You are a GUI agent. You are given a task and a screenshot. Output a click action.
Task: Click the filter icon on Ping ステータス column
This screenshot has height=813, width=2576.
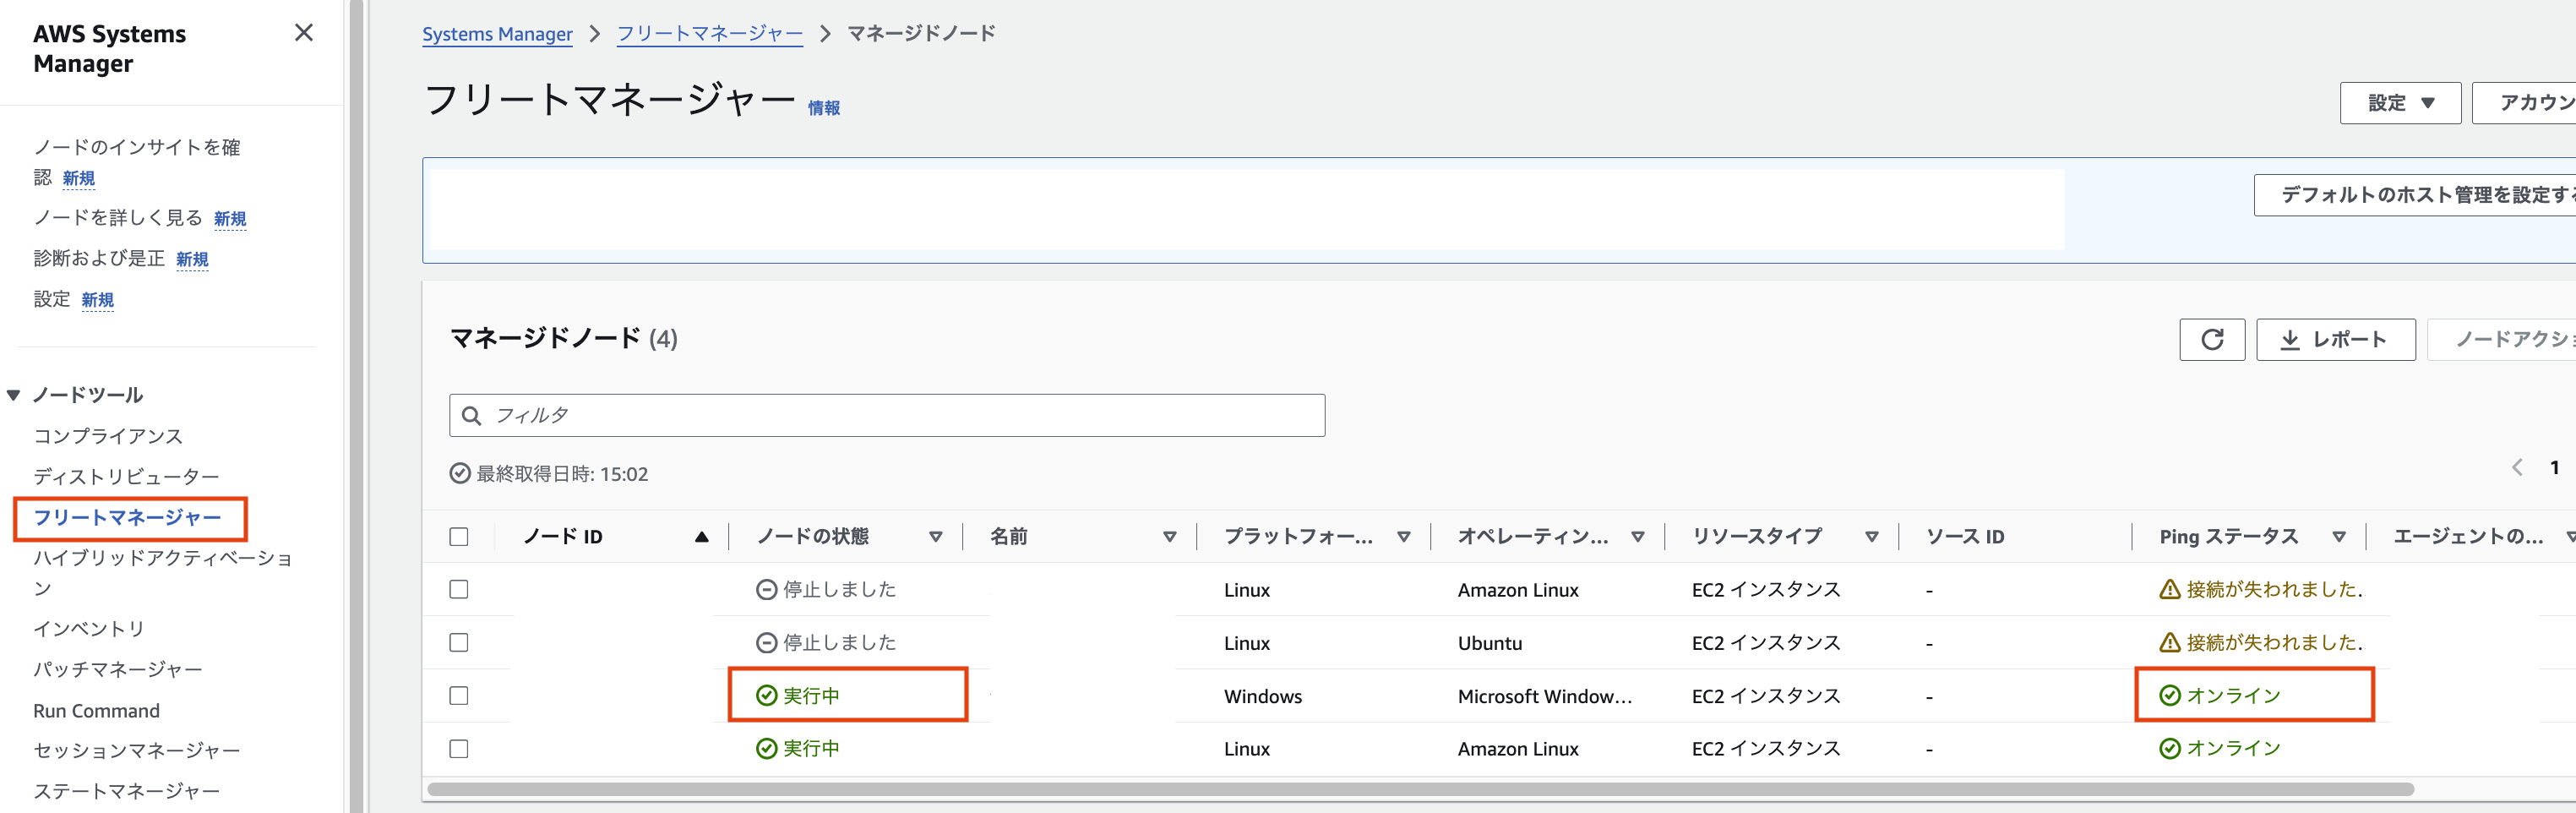click(2339, 537)
